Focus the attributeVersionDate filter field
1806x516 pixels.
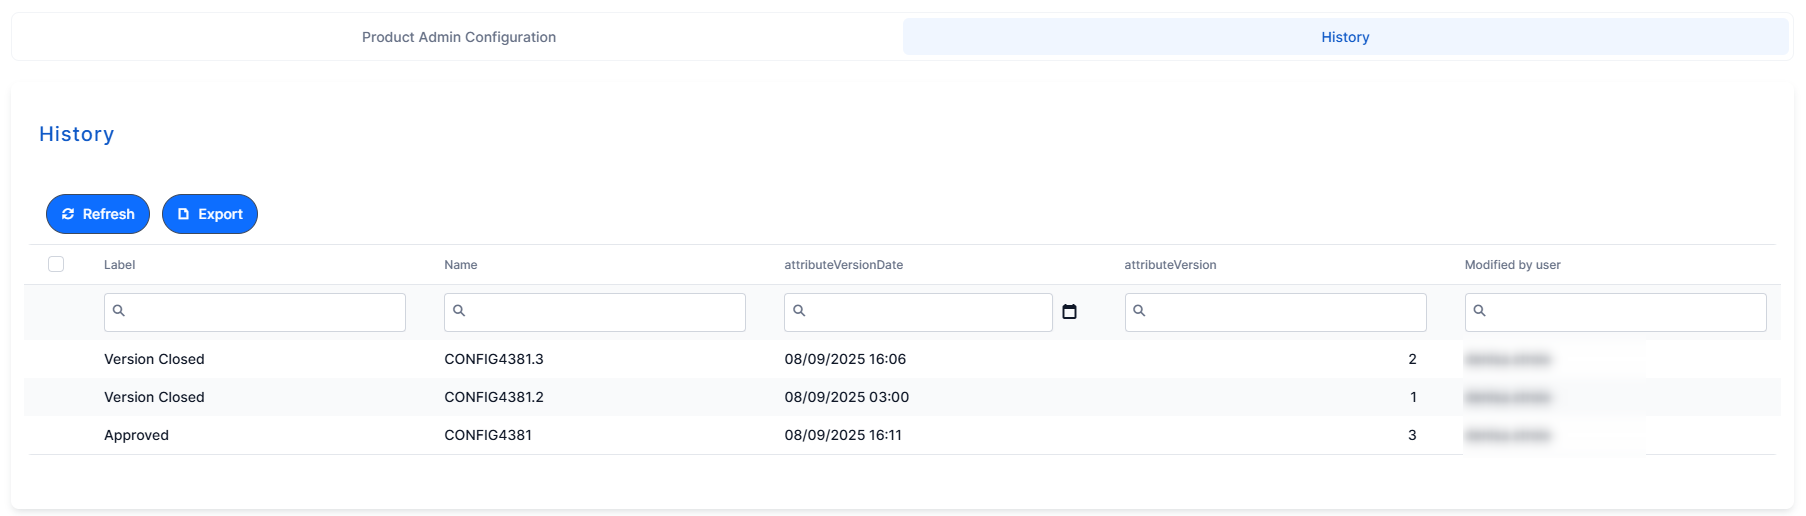918,312
